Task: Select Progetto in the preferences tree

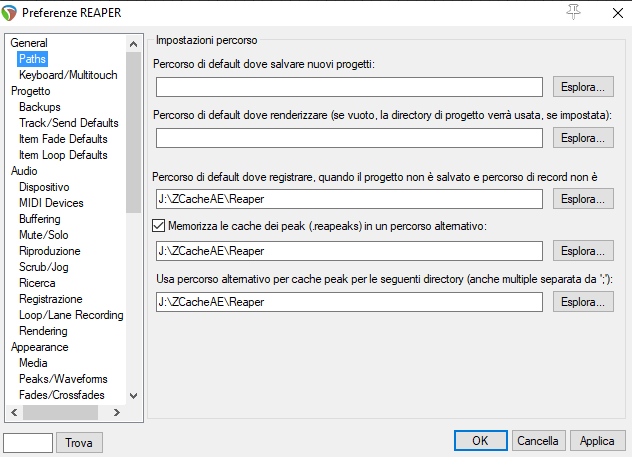Action: tap(31, 91)
